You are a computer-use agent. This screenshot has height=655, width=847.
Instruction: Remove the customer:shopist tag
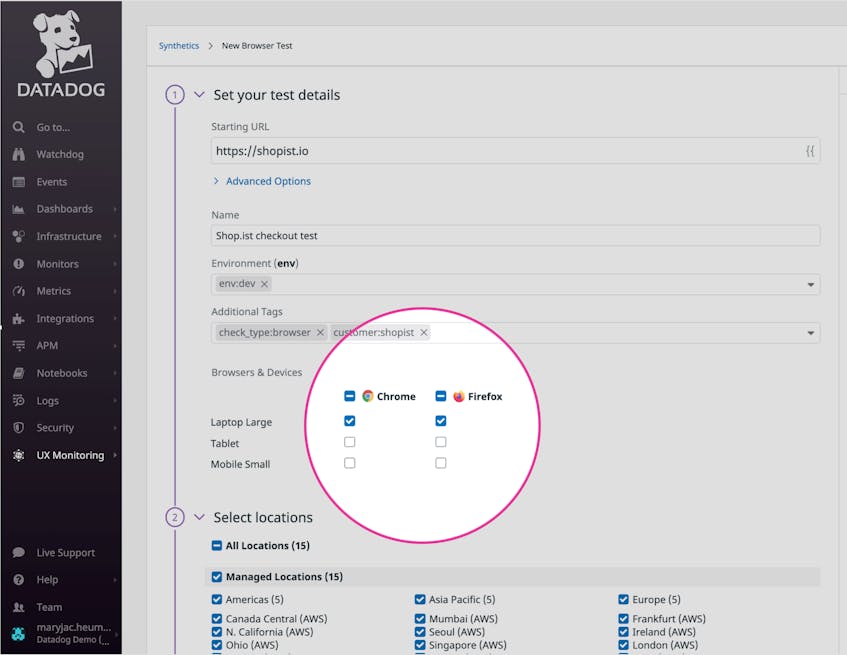(x=424, y=333)
